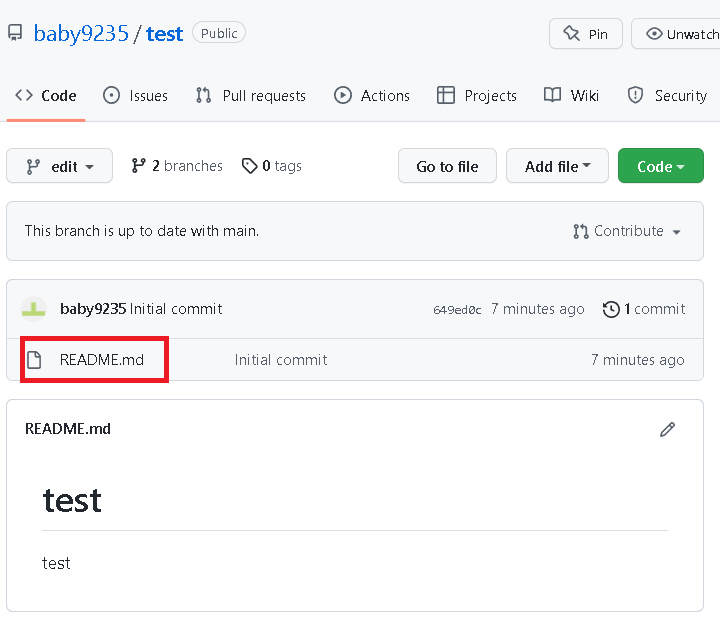The width and height of the screenshot is (720, 622).
Task: Go to the Projects tab
Action: [477, 95]
